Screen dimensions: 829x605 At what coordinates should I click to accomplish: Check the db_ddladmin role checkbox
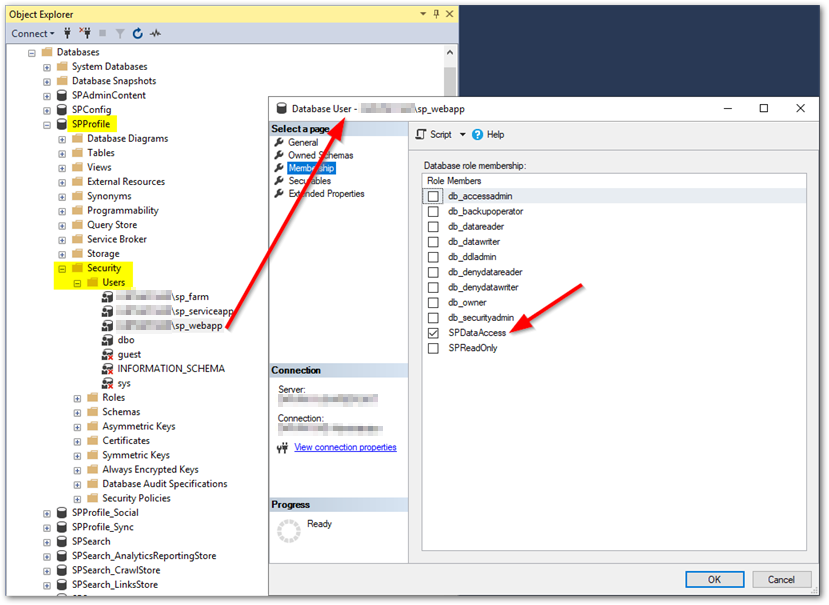coord(434,257)
